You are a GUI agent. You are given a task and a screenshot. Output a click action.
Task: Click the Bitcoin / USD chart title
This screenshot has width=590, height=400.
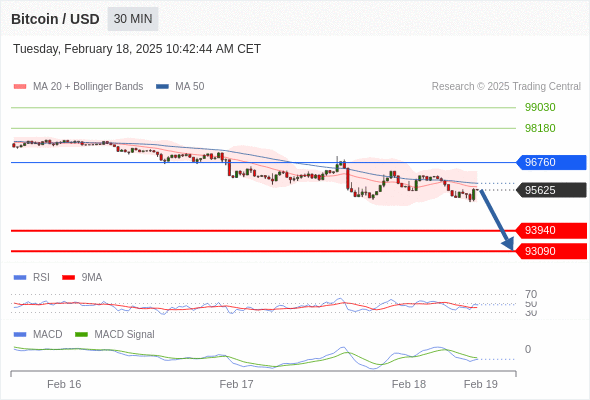[x=55, y=19]
